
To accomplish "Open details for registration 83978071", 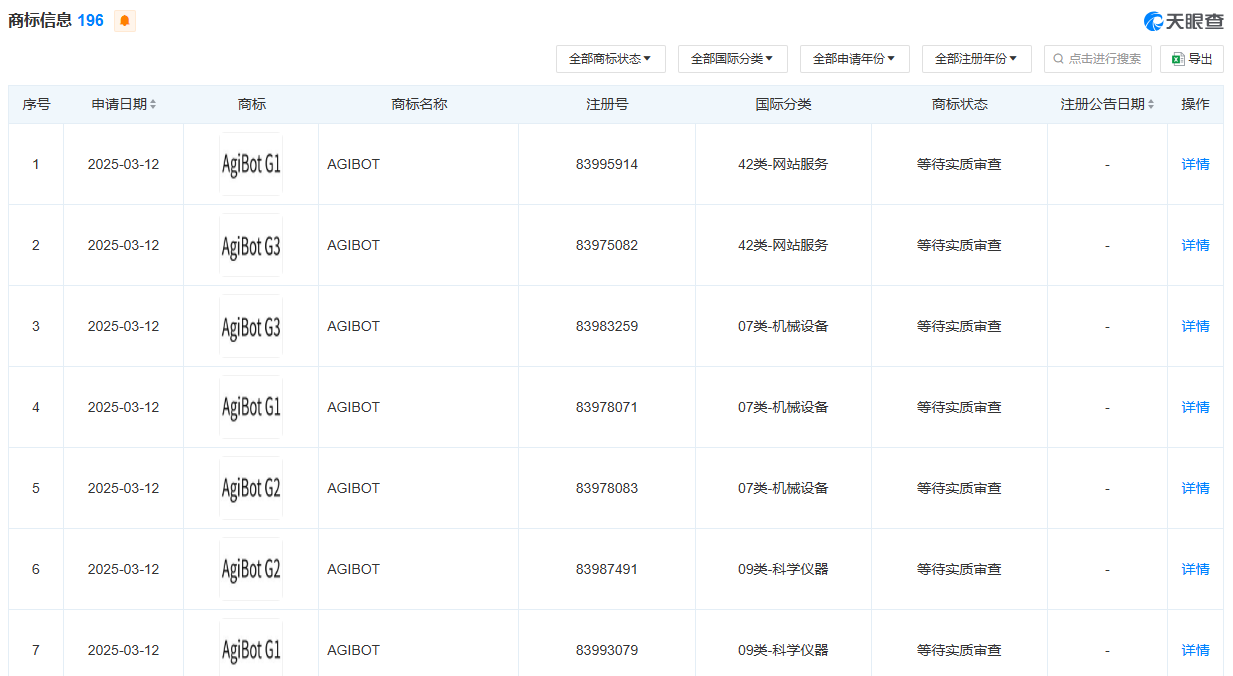I will click(1195, 407).
